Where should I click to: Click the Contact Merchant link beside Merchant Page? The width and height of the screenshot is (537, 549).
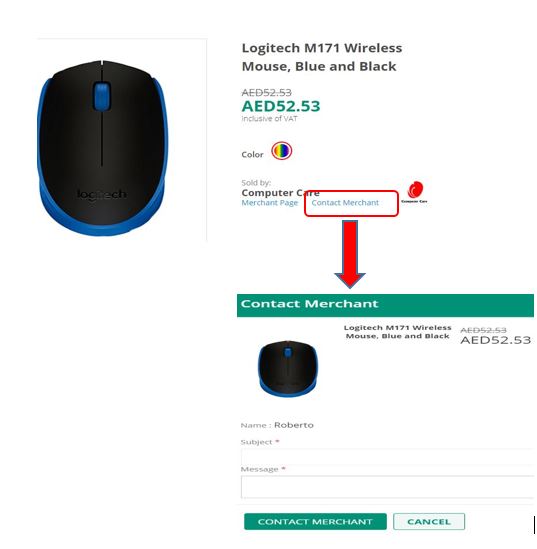click(345, 203)
